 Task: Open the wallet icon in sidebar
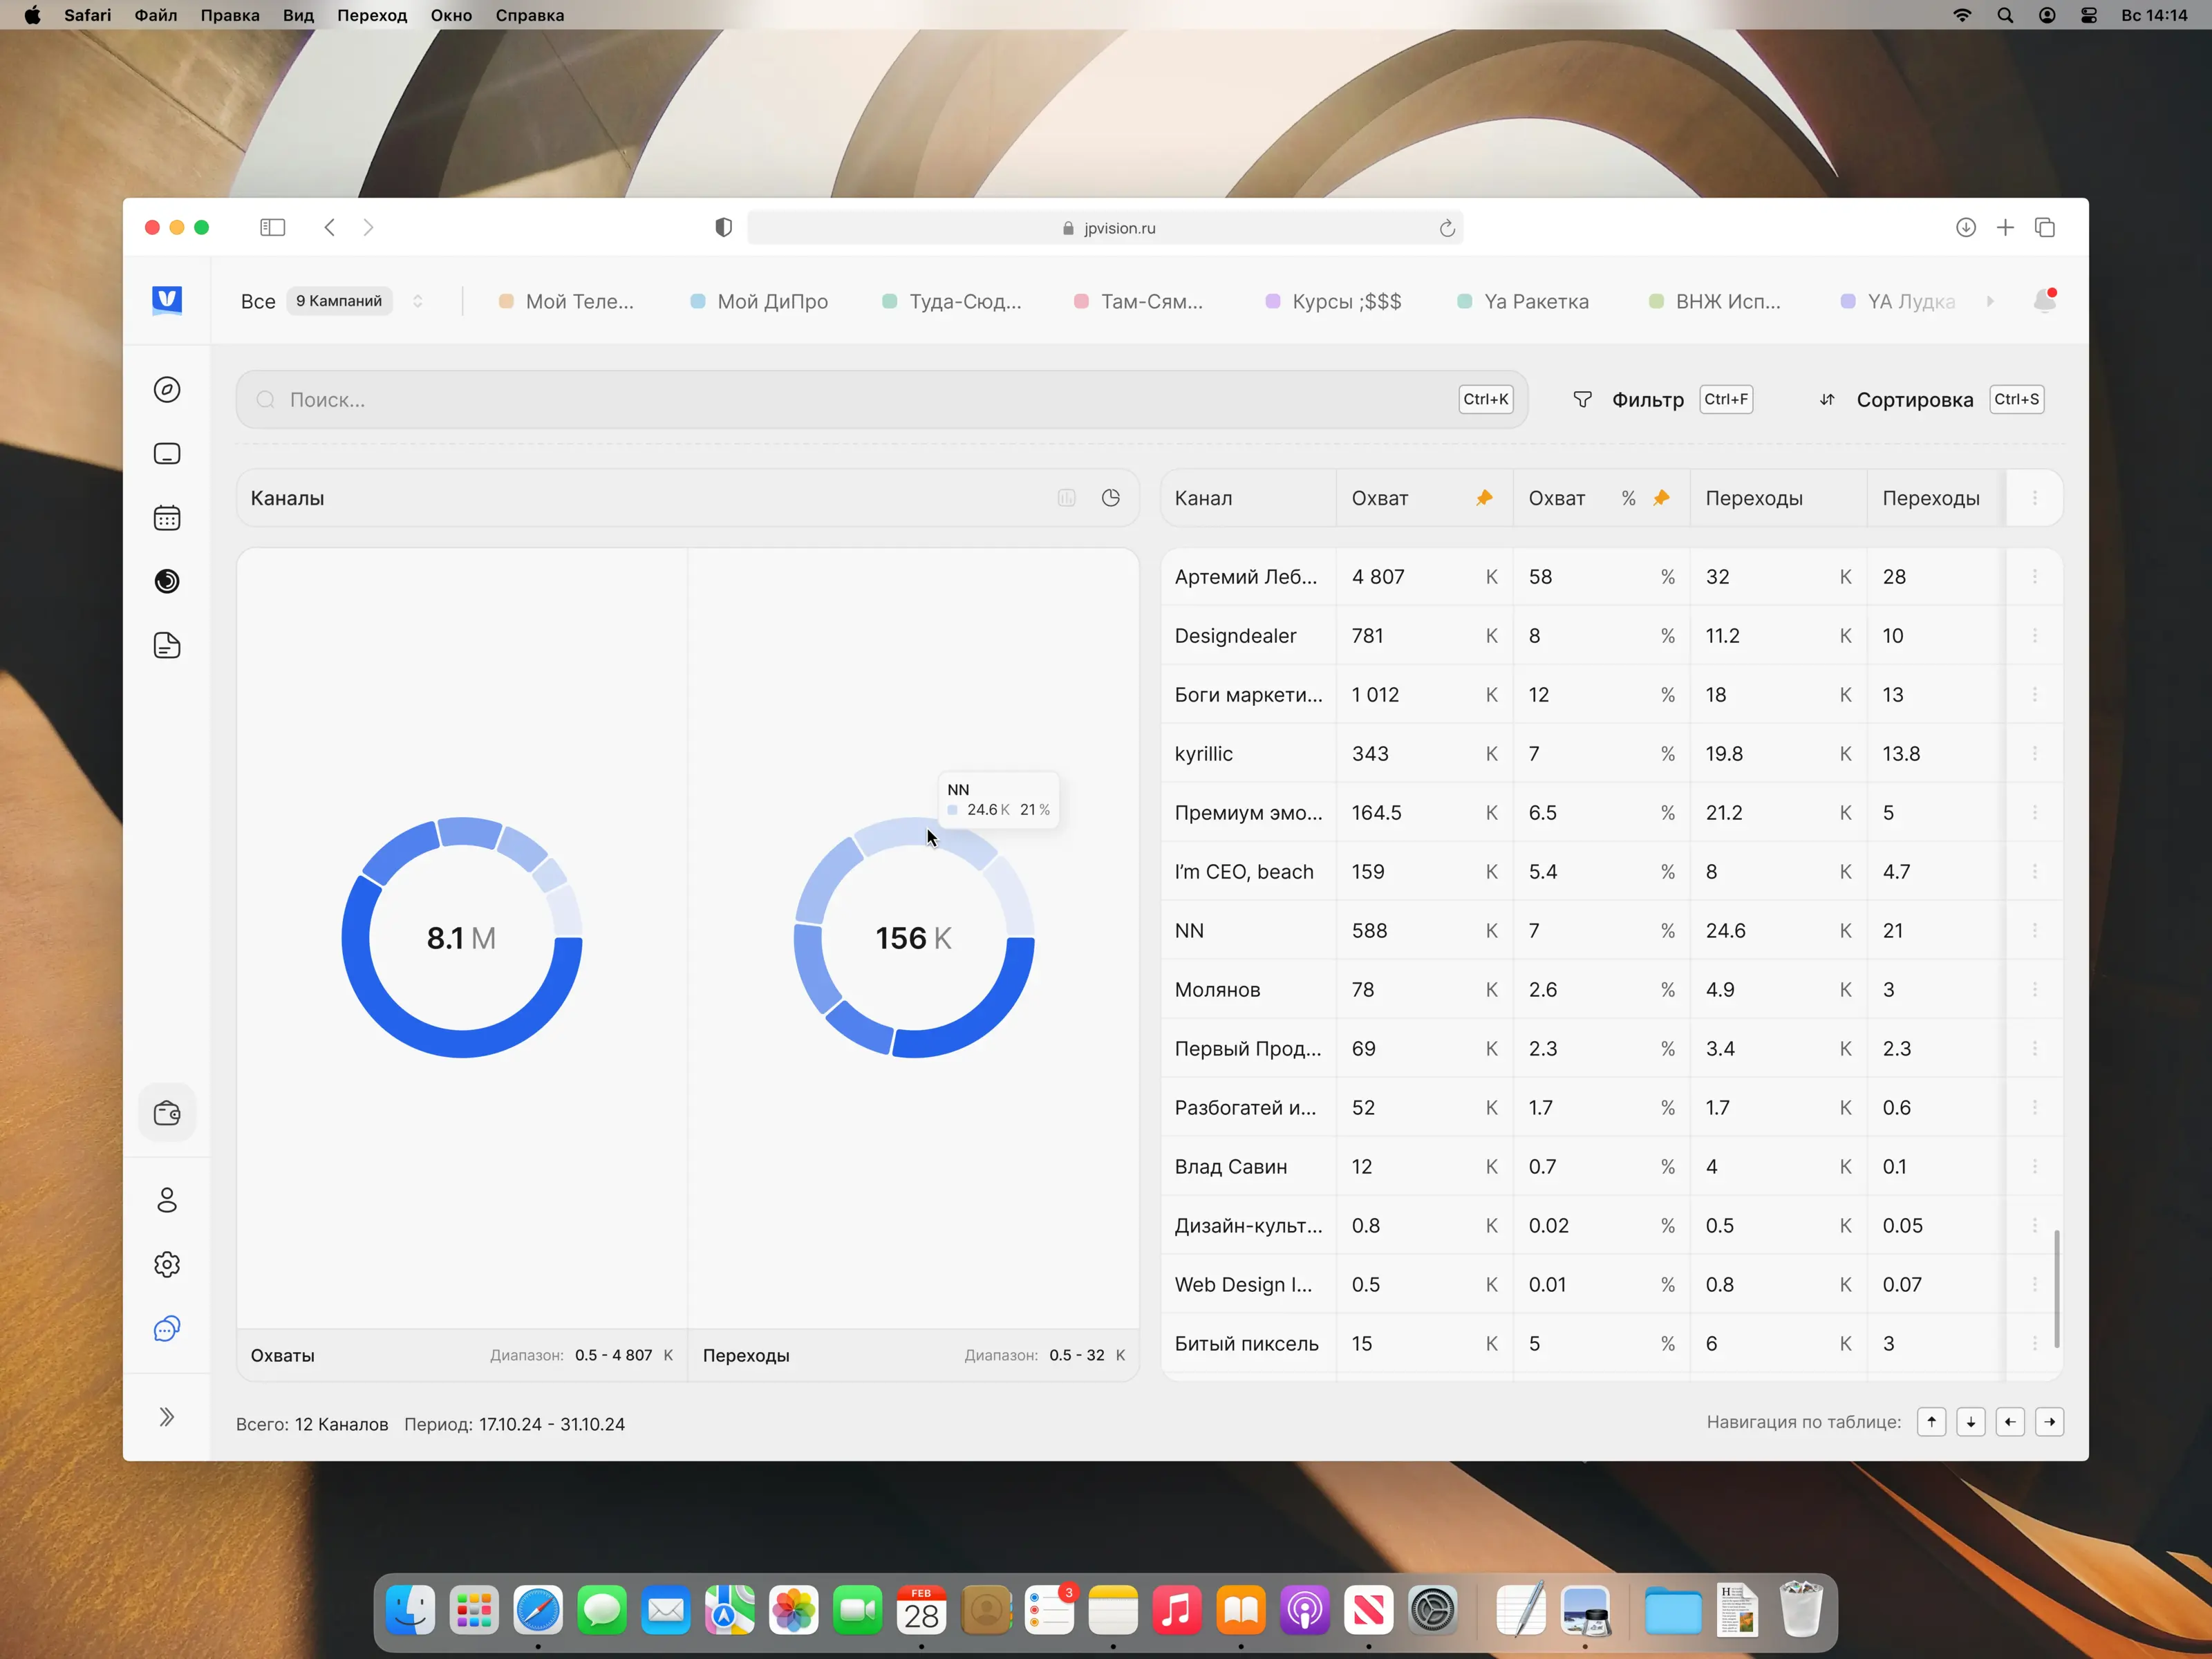[x=167, y=1113]
